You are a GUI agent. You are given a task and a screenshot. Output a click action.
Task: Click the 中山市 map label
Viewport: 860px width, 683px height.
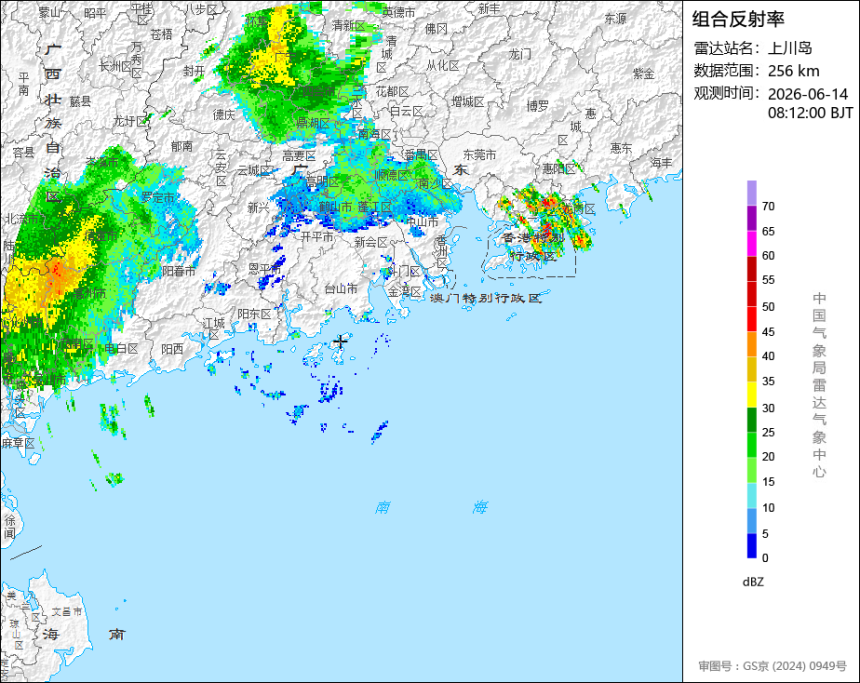pyautogui.click(x=422, y=222)
